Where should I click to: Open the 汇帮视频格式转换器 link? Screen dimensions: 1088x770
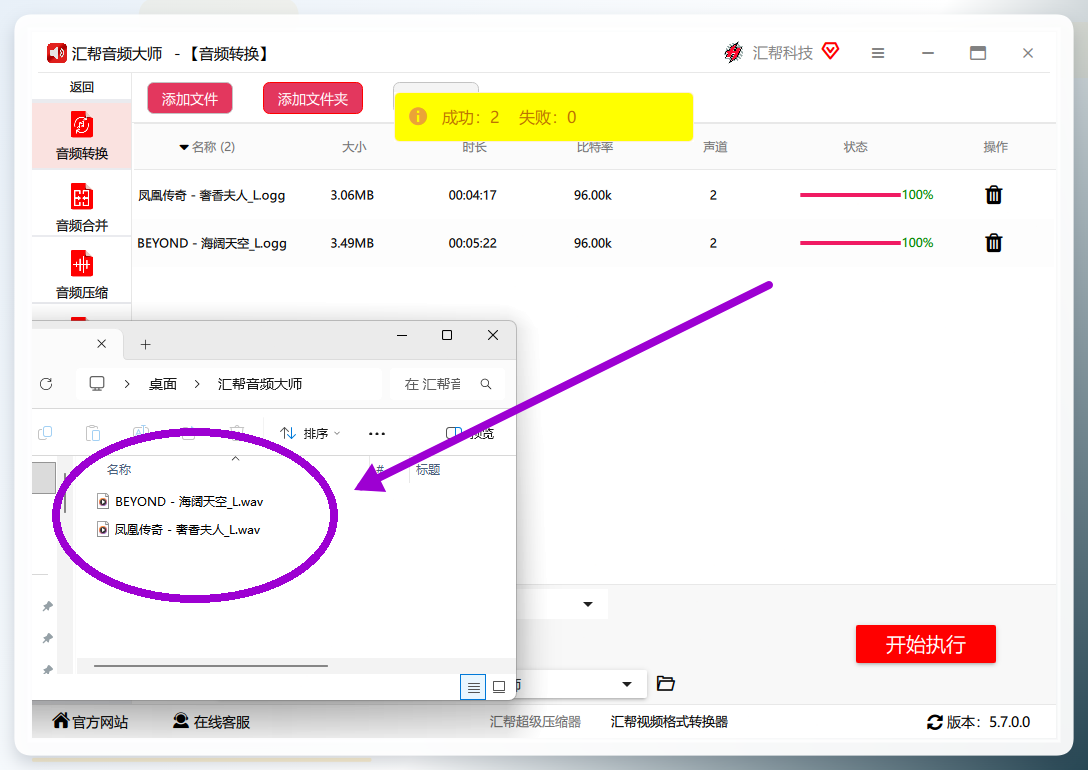coord(669,721)
